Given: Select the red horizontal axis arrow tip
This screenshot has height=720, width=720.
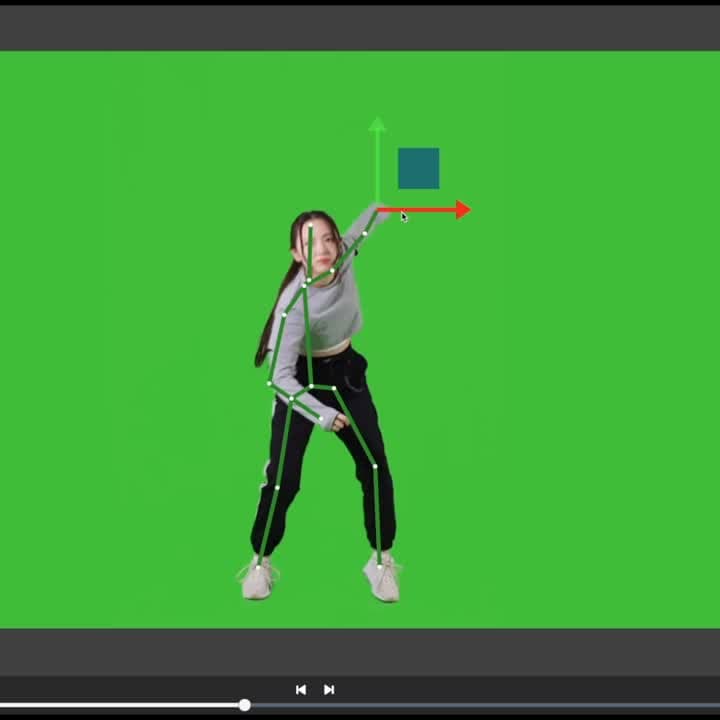Looking at the screenshot, I should (x=462, y=209).
